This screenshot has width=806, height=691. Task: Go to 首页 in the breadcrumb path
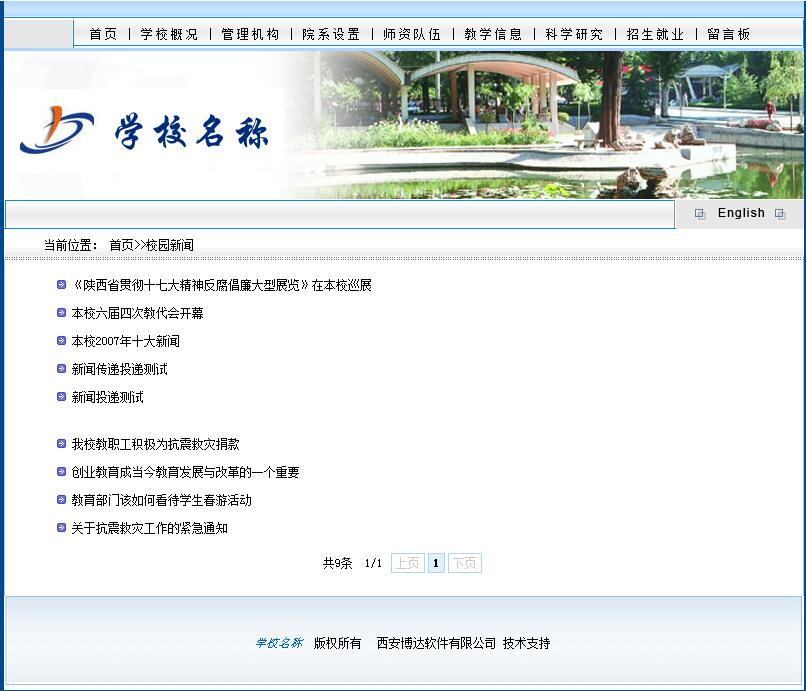coord(121,245)
